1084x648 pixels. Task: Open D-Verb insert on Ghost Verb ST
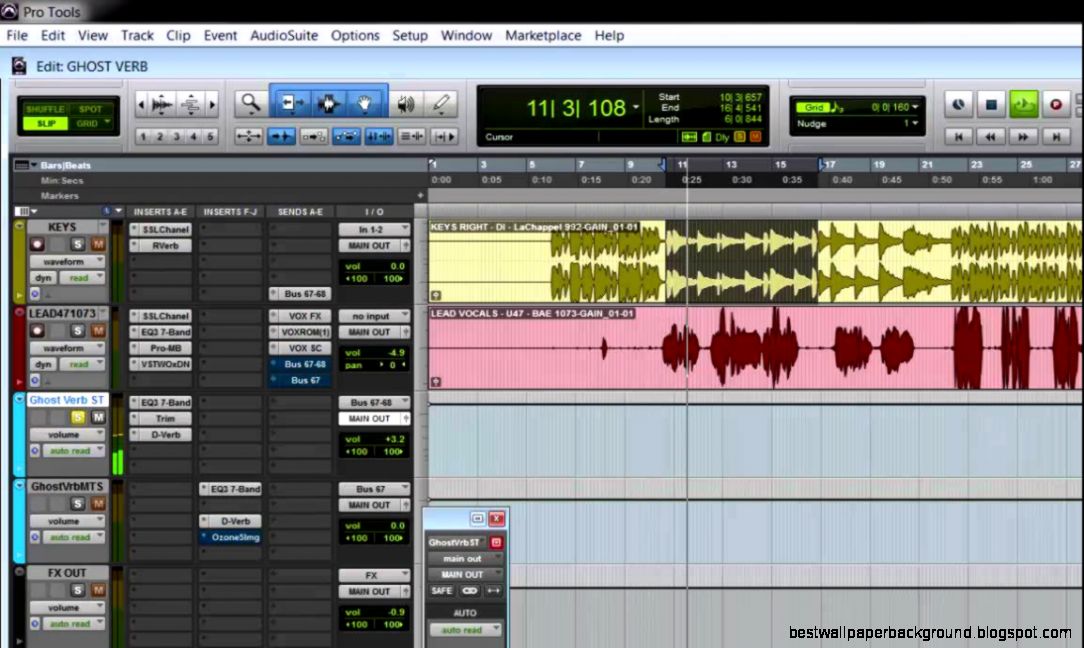[161, 434]
